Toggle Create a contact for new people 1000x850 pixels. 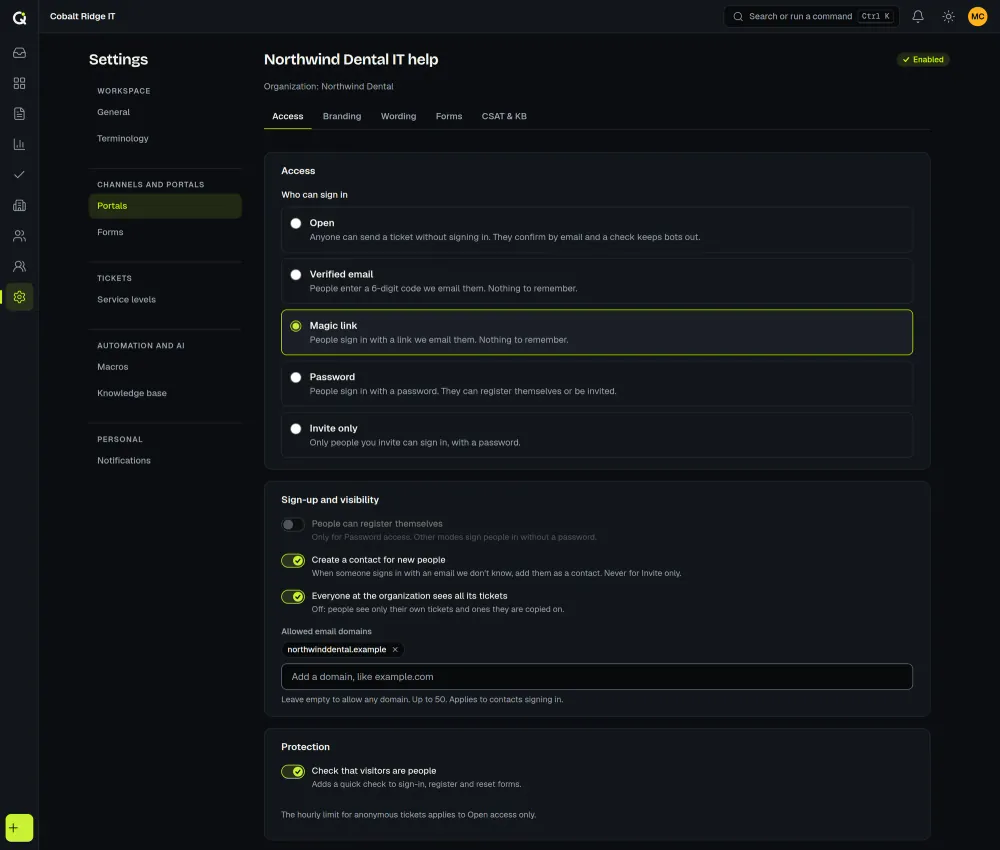[x=293, y=561]
